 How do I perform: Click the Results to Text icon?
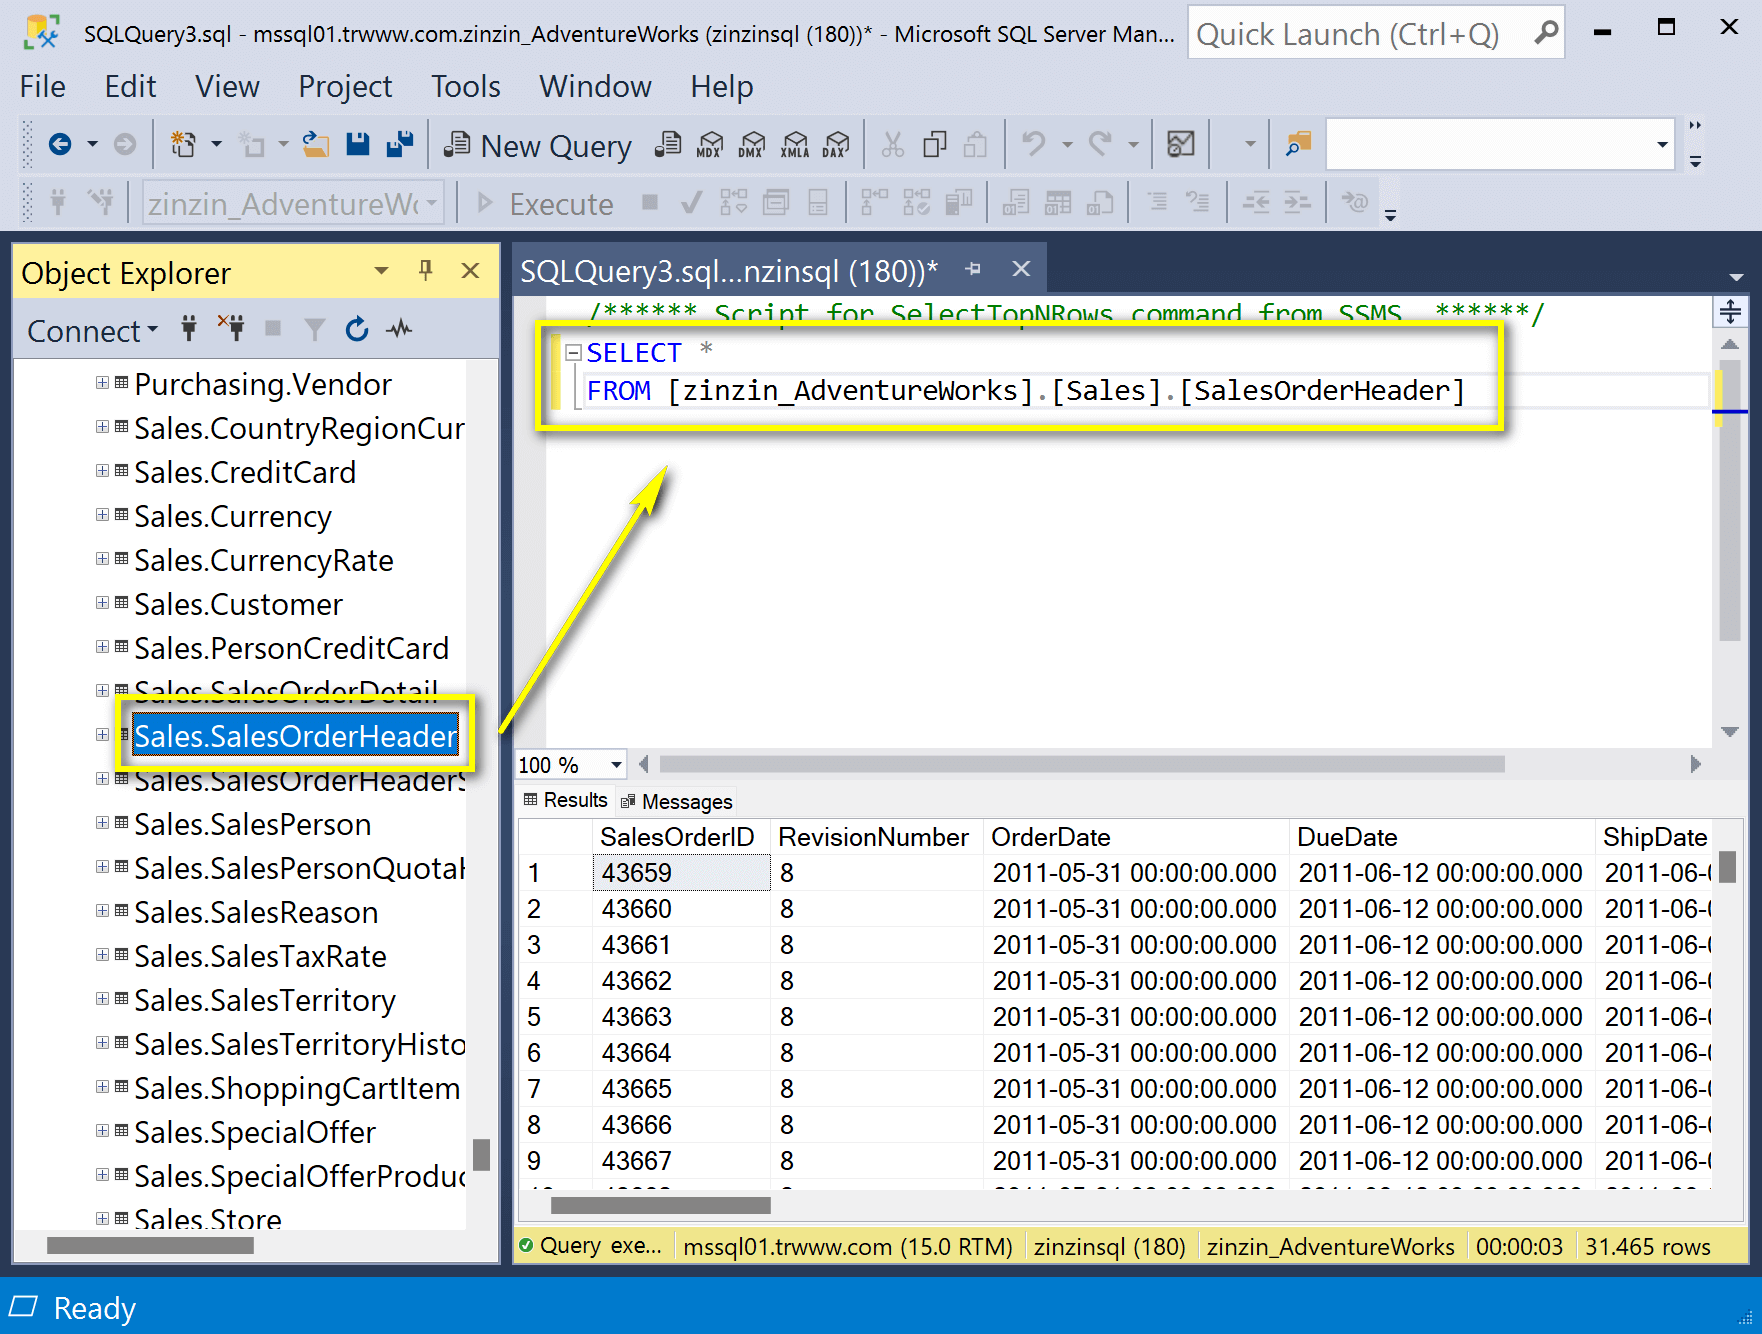[x=1016, y=203]
